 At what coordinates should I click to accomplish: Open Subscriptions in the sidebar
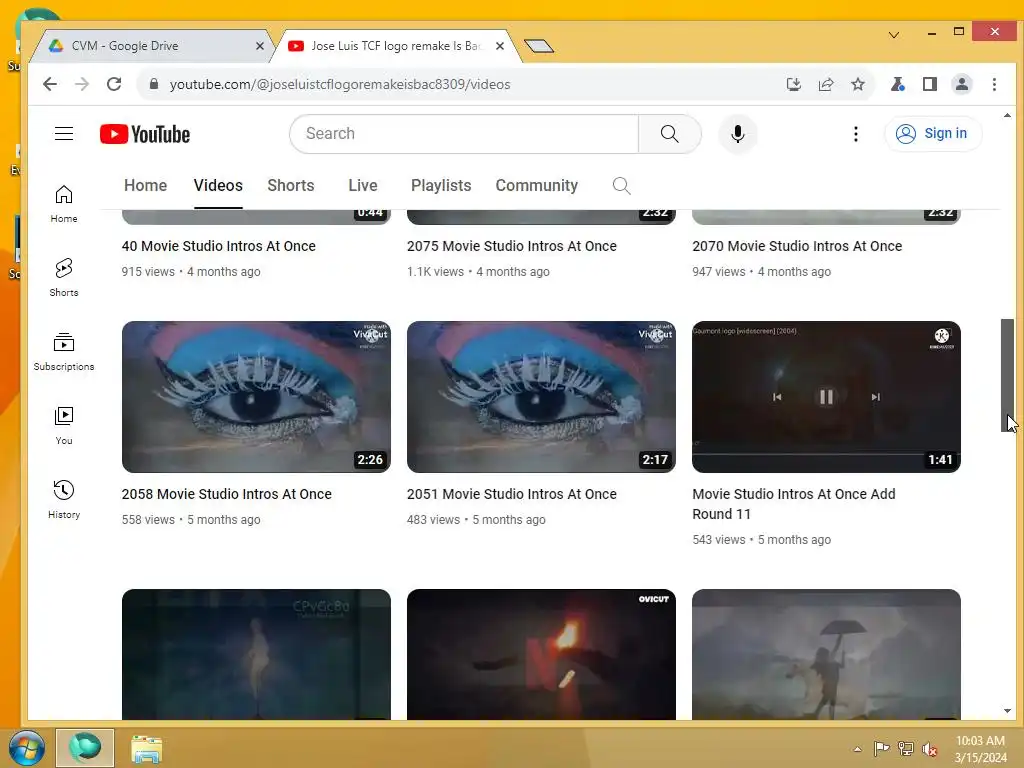(x=64, y=351)
